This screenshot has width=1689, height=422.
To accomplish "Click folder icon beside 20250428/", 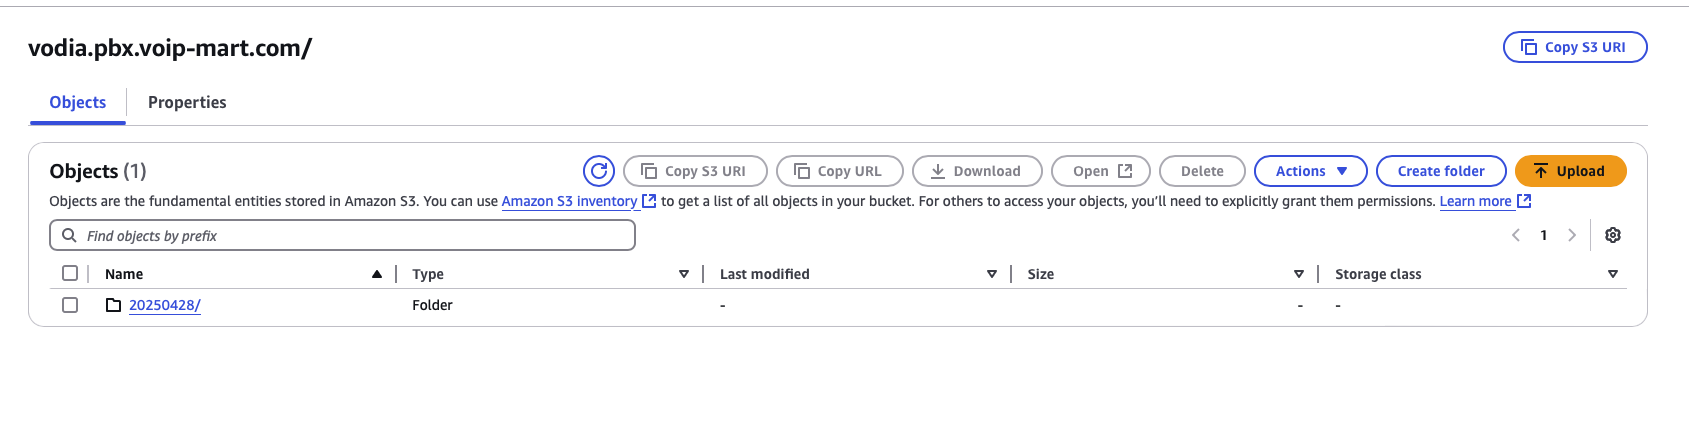I will pyautogui.click(x=114, y=305).
